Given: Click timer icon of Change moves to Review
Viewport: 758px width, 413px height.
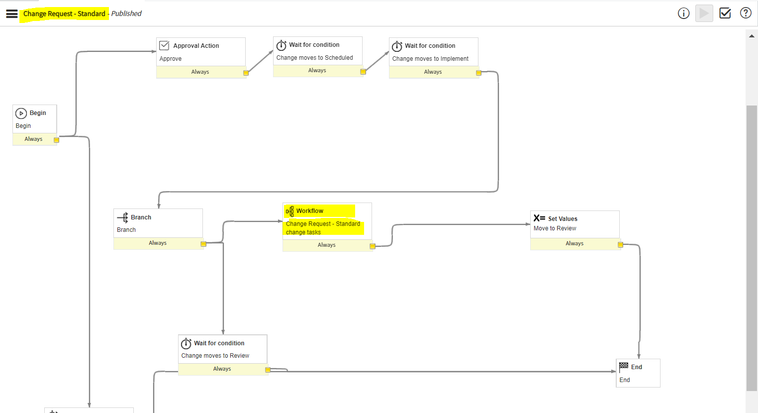Looking at the screenshot, I should point(186,343).
